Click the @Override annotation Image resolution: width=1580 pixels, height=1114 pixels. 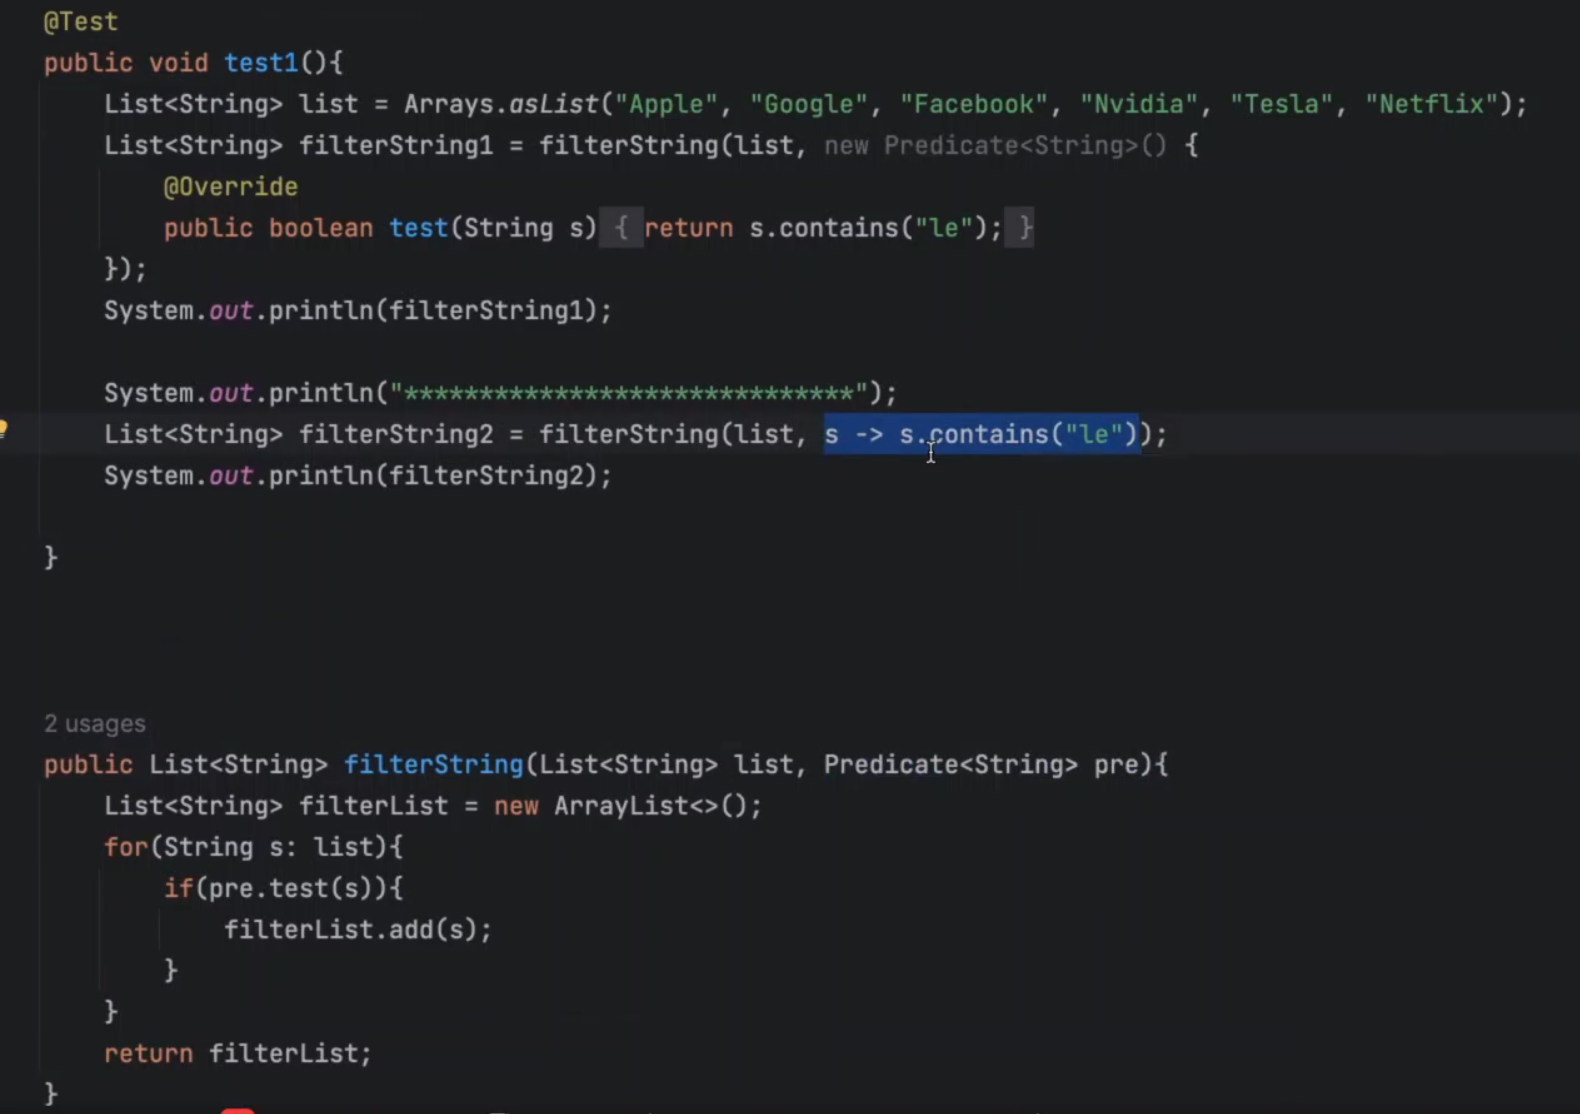(x=230, y=187)
